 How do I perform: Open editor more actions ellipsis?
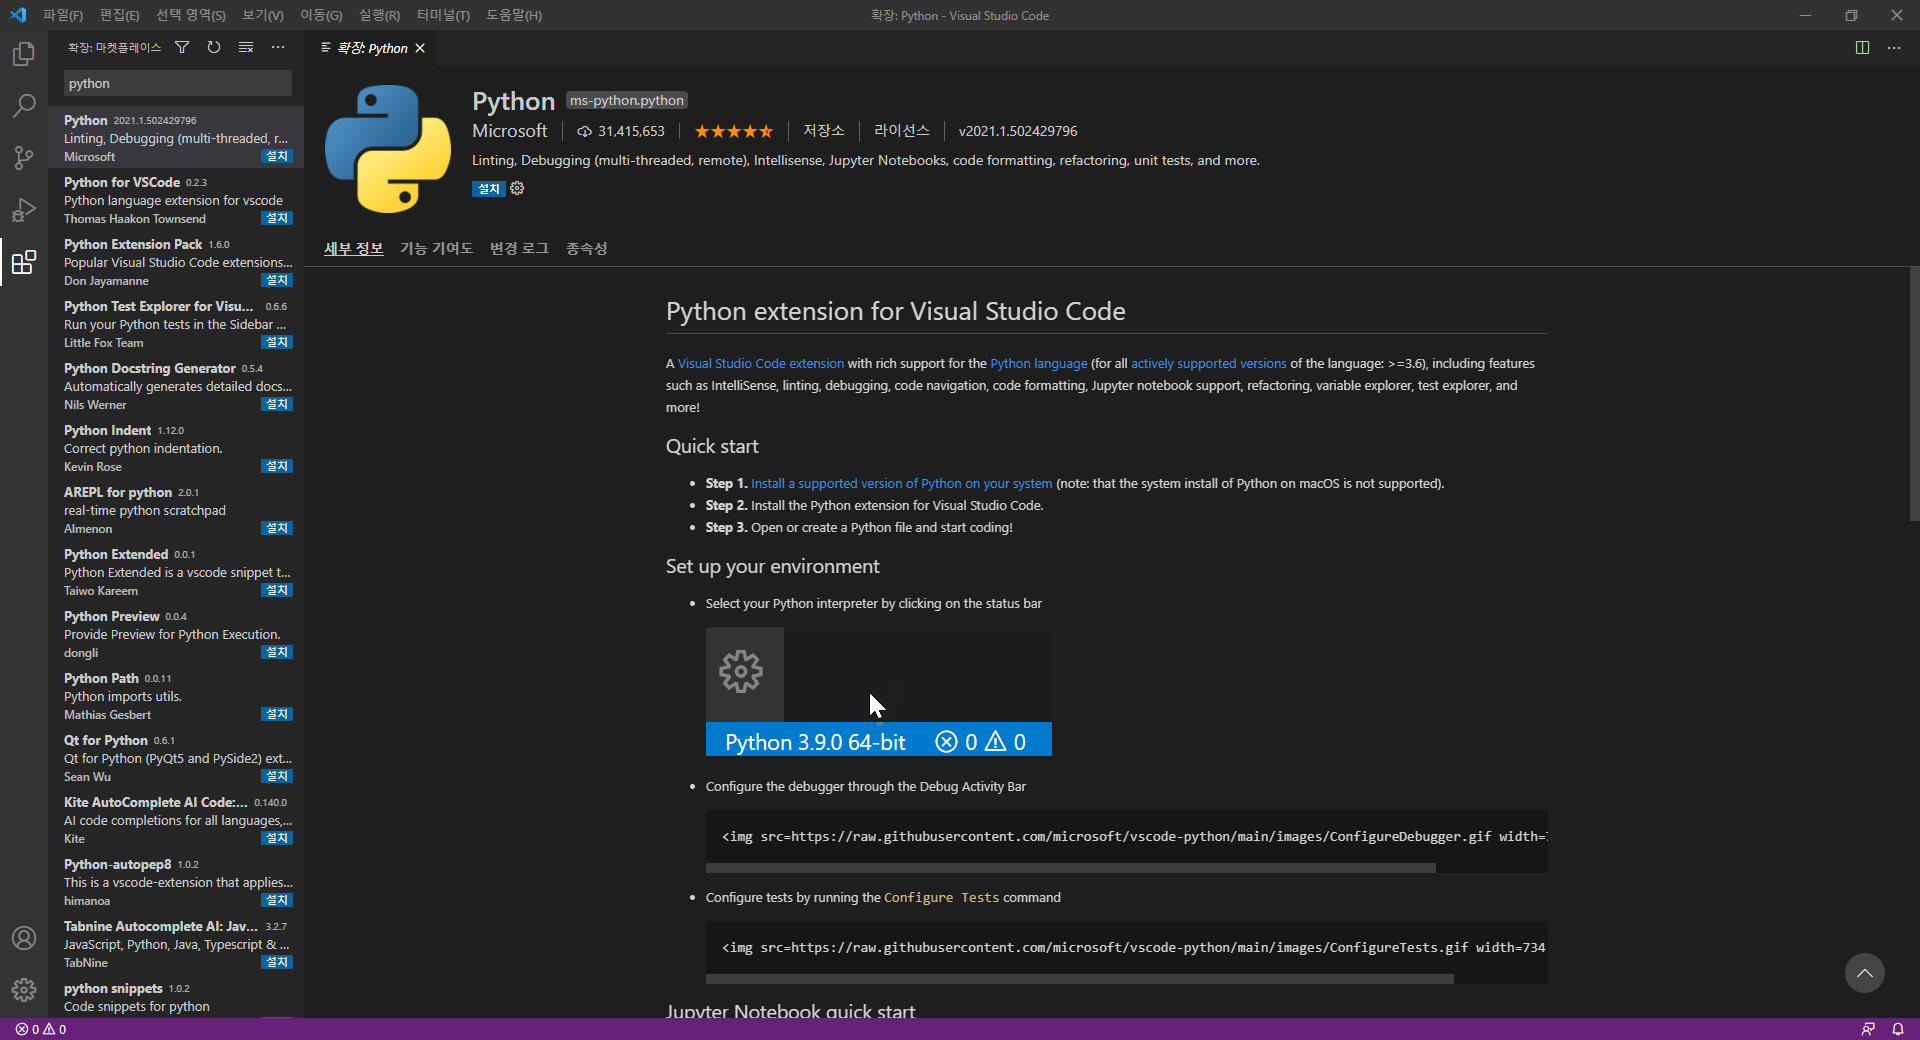1894,47
